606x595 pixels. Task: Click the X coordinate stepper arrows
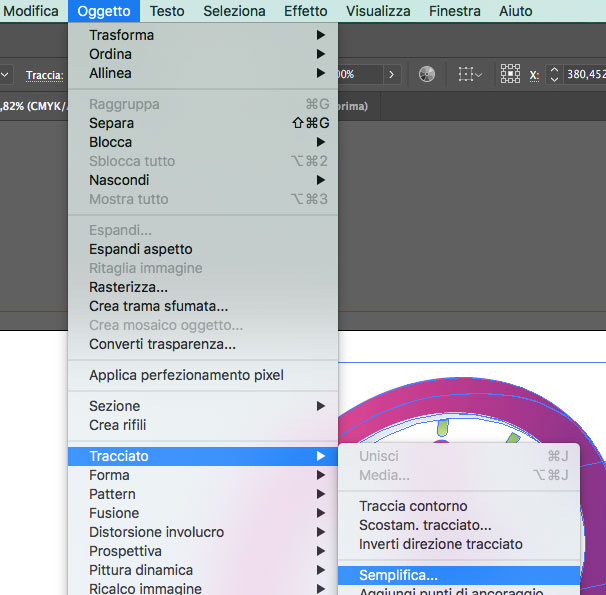554,74
